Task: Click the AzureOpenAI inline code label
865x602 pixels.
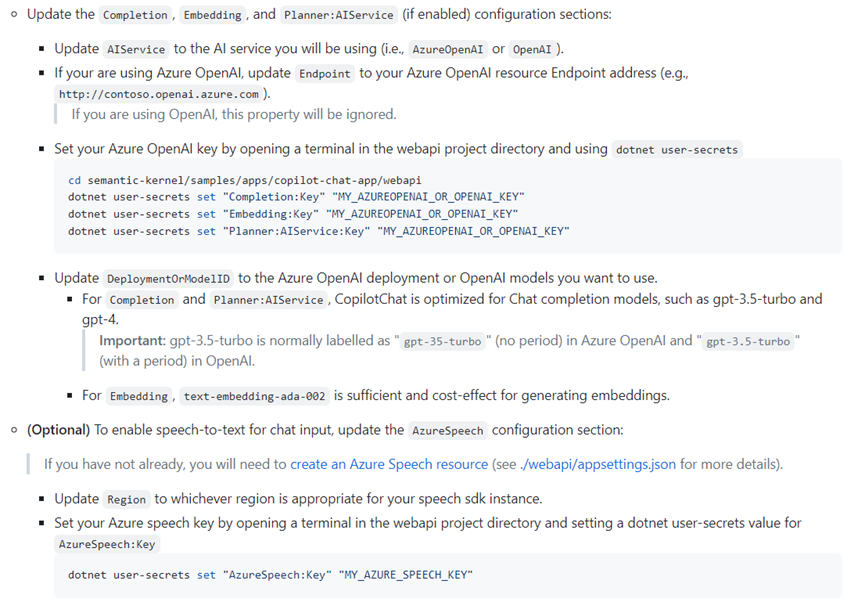Action: point(447,49)
